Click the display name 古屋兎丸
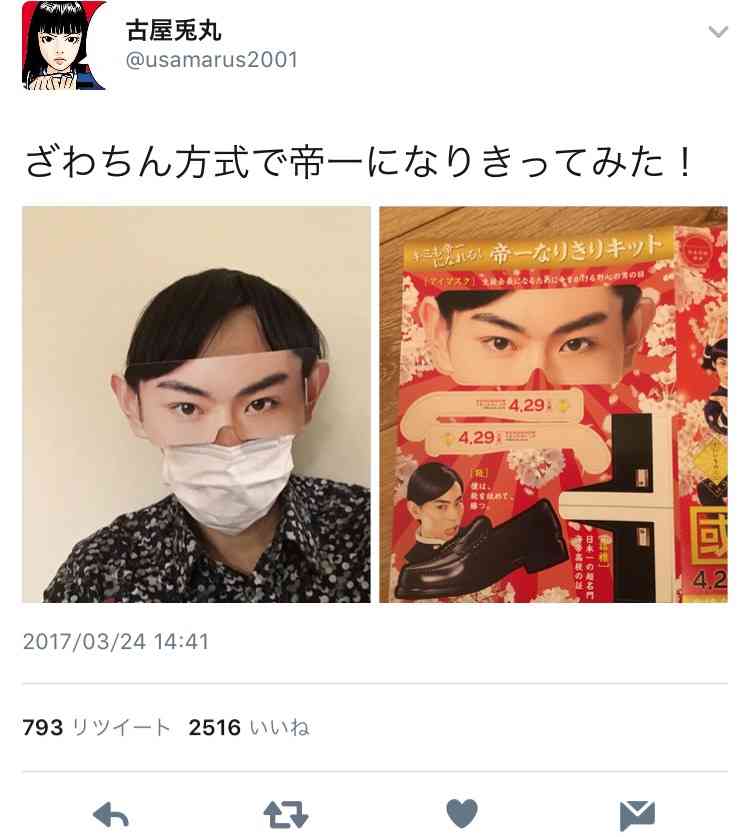The height and width of the screenshot is (837, 750). click(173, 30)
